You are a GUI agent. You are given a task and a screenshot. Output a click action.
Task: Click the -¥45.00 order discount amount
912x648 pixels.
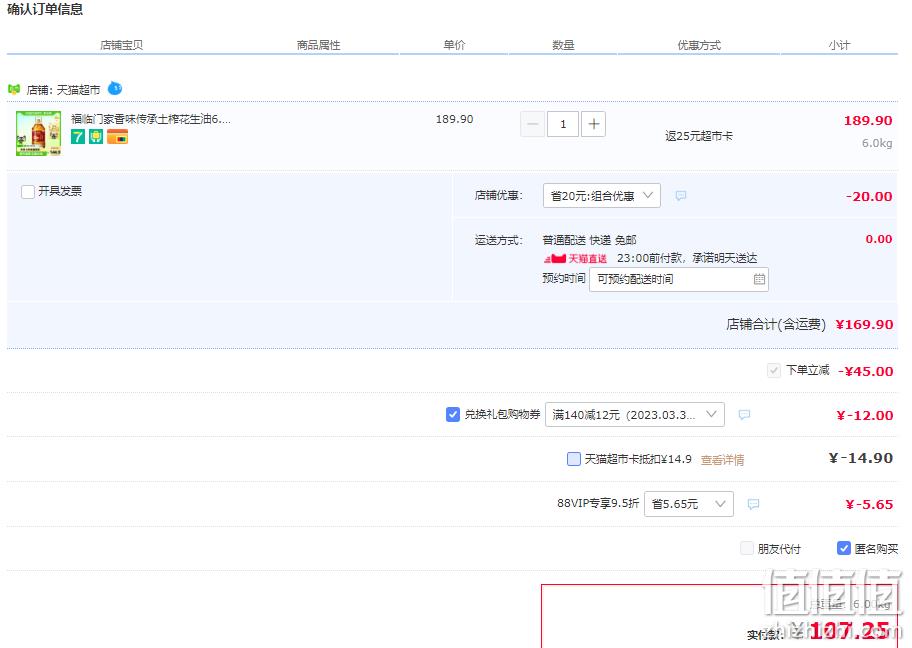(x=865, y=371)
